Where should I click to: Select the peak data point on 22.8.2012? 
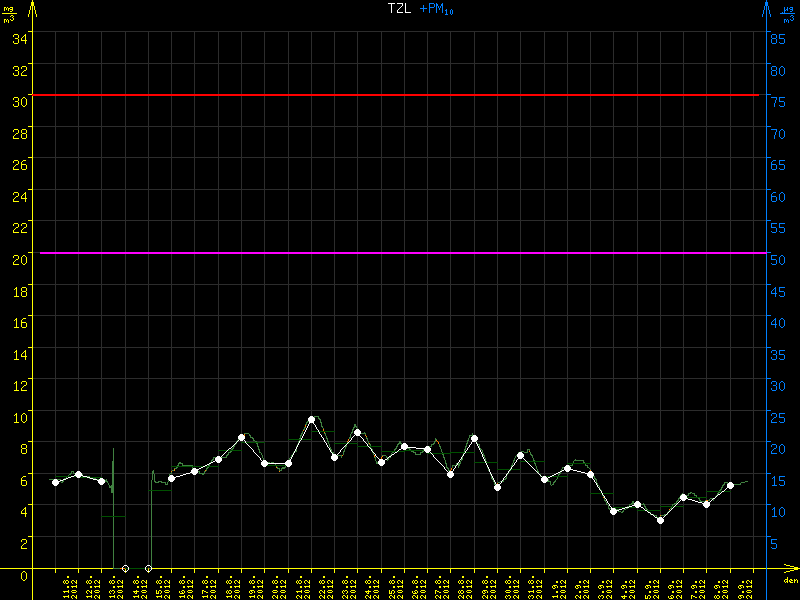click(311, 420)
